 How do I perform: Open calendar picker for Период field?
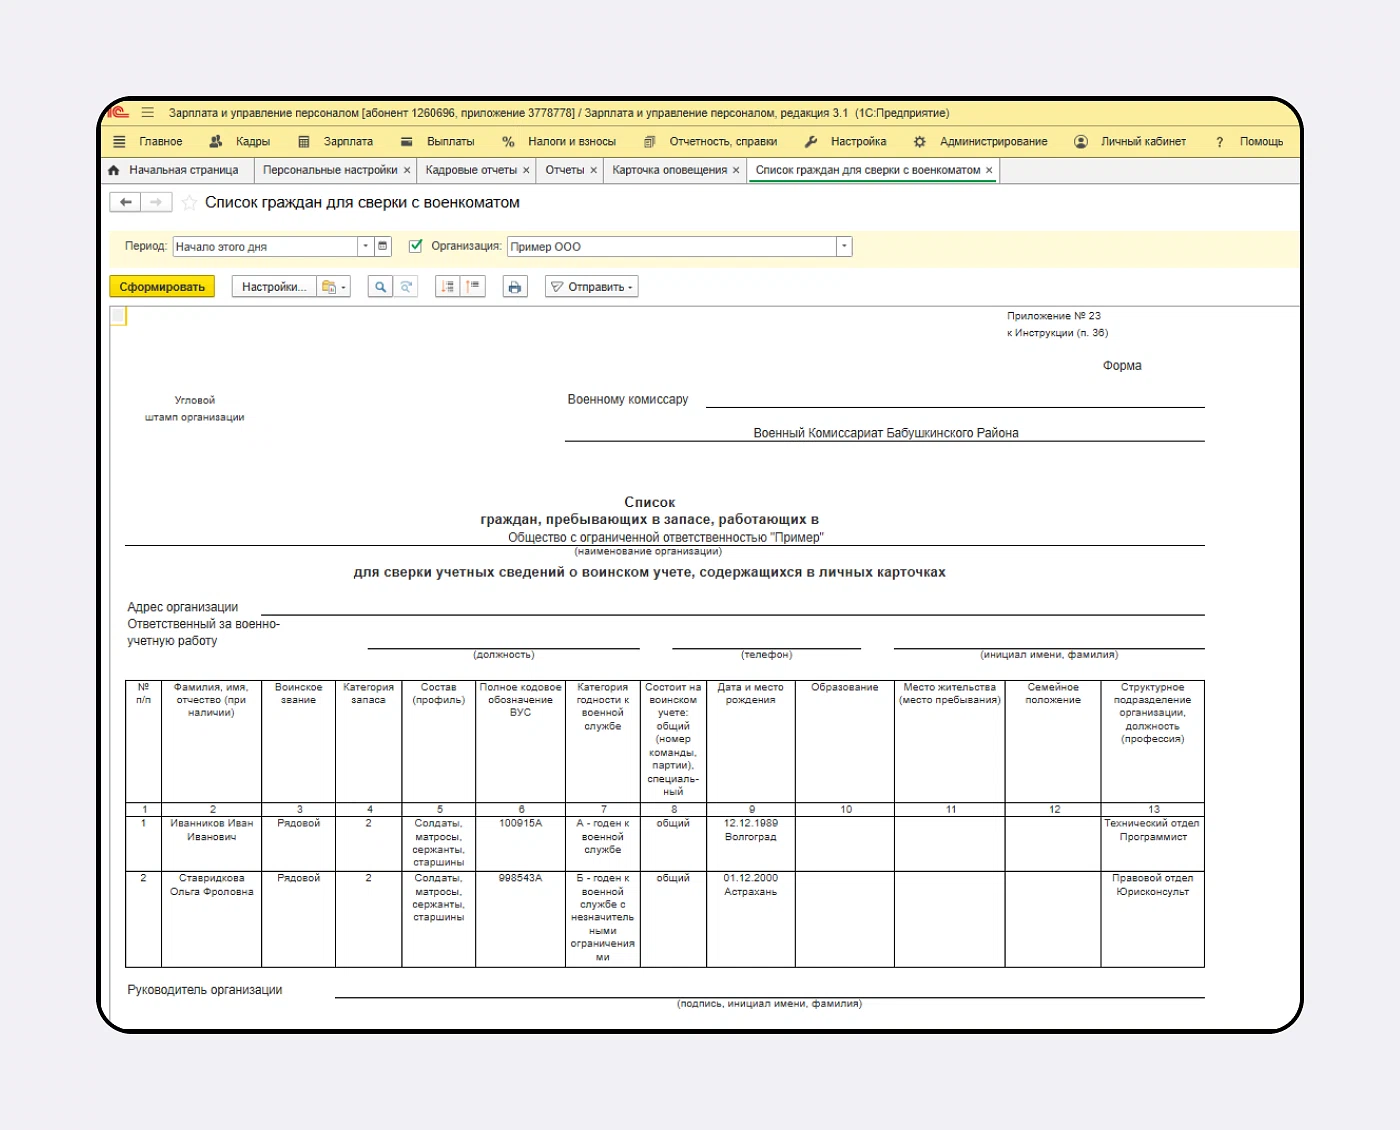coord(382,246)
